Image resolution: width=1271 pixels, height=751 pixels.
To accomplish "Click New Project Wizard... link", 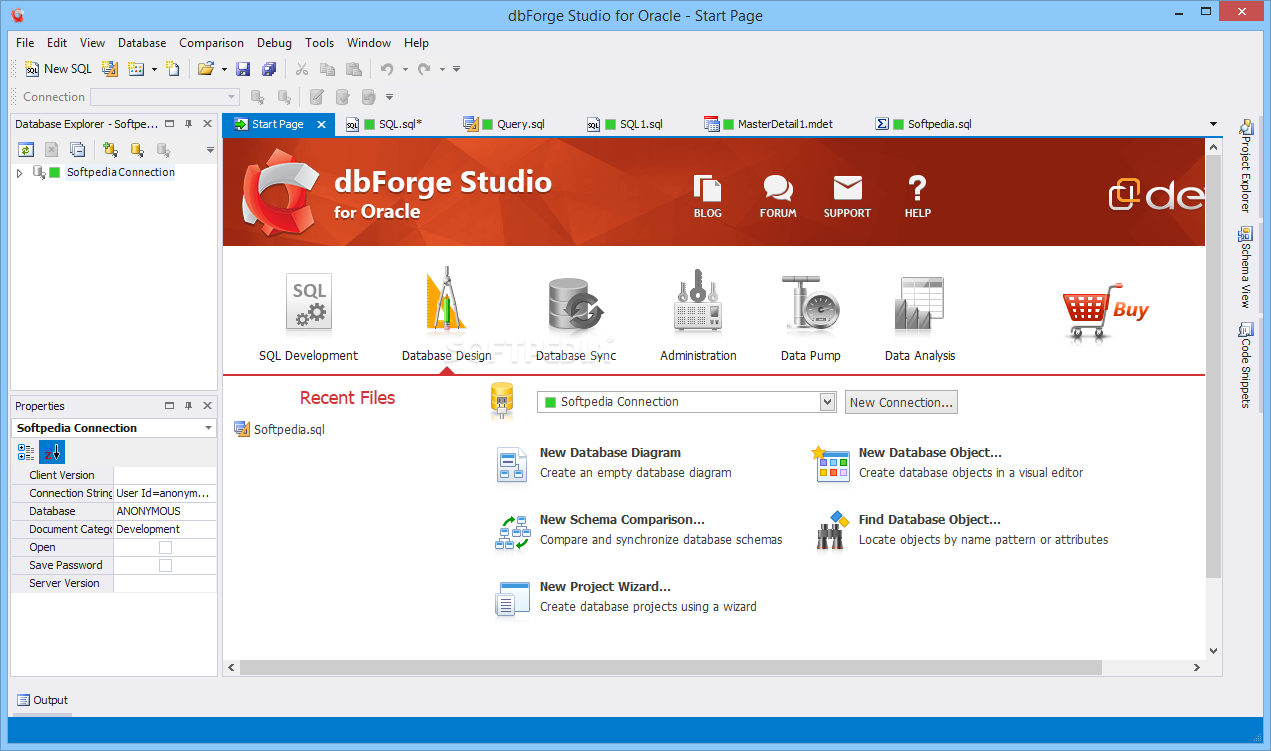I will [x=605, y=587].
